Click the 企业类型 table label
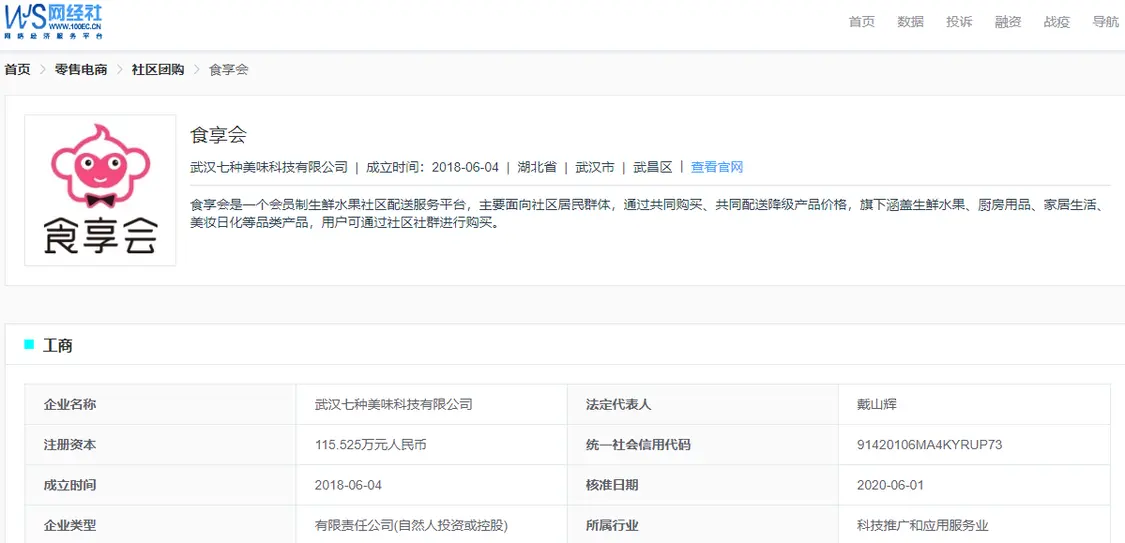The image size is (1125, 543). pos(70,526)
